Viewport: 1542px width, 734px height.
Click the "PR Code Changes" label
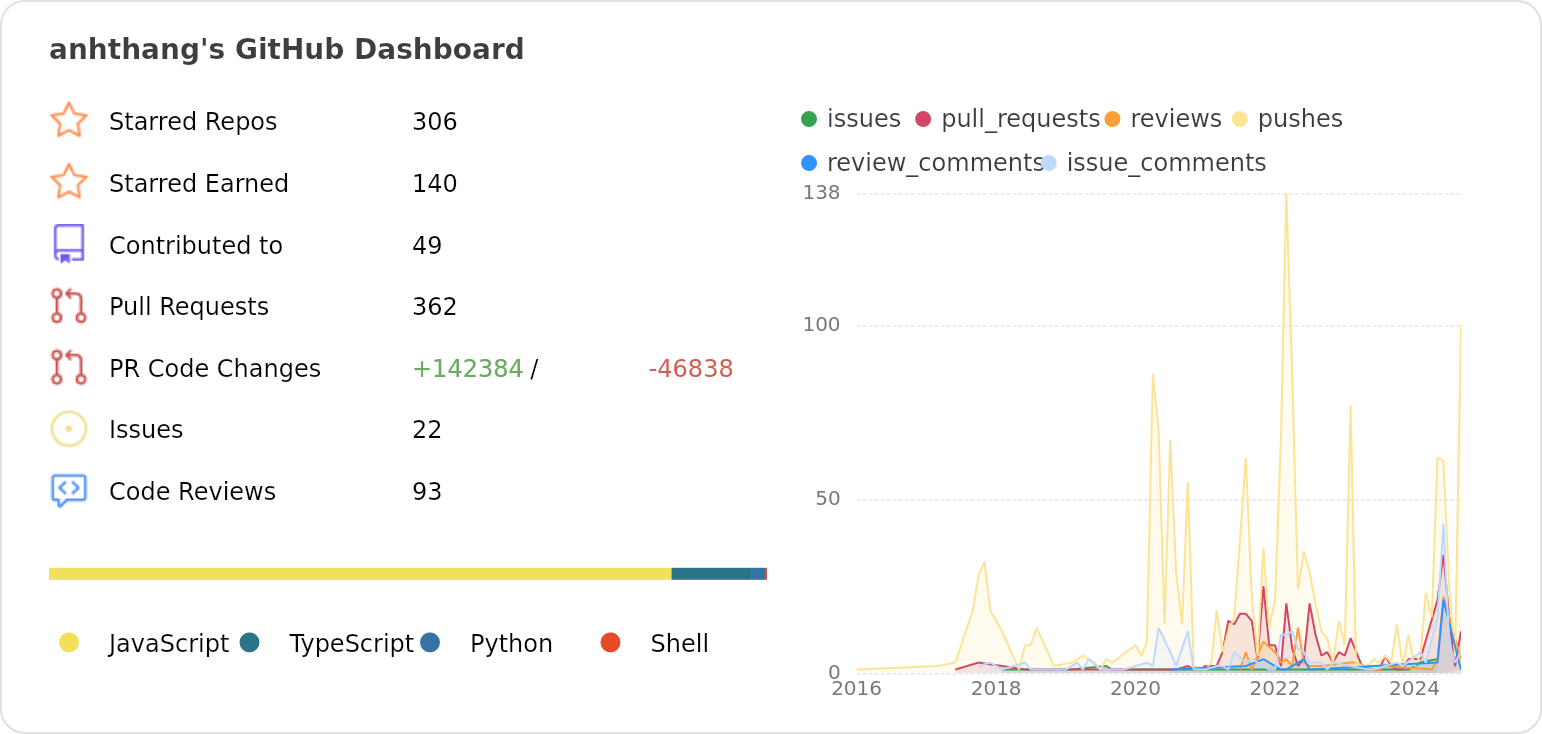click(215, 369)
